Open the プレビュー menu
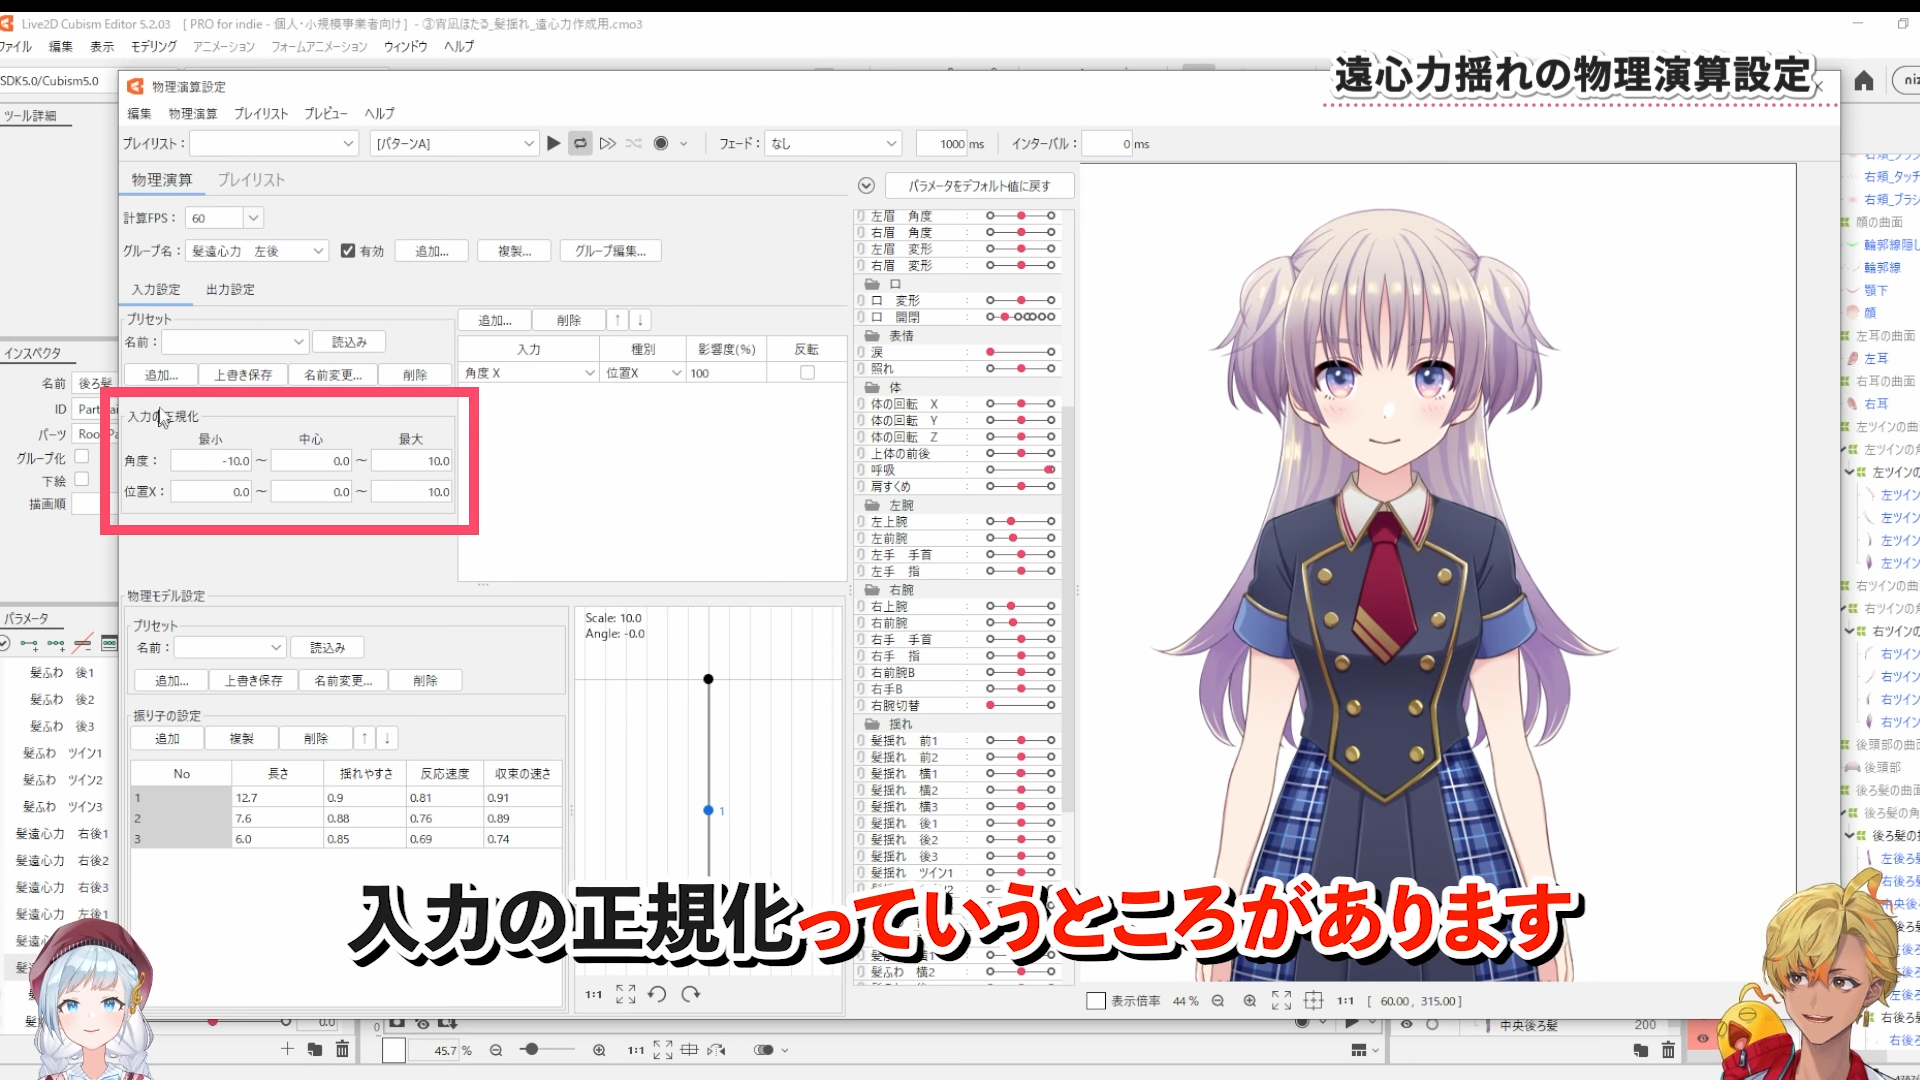1920x1080 pixels. (x=326, y=114)
